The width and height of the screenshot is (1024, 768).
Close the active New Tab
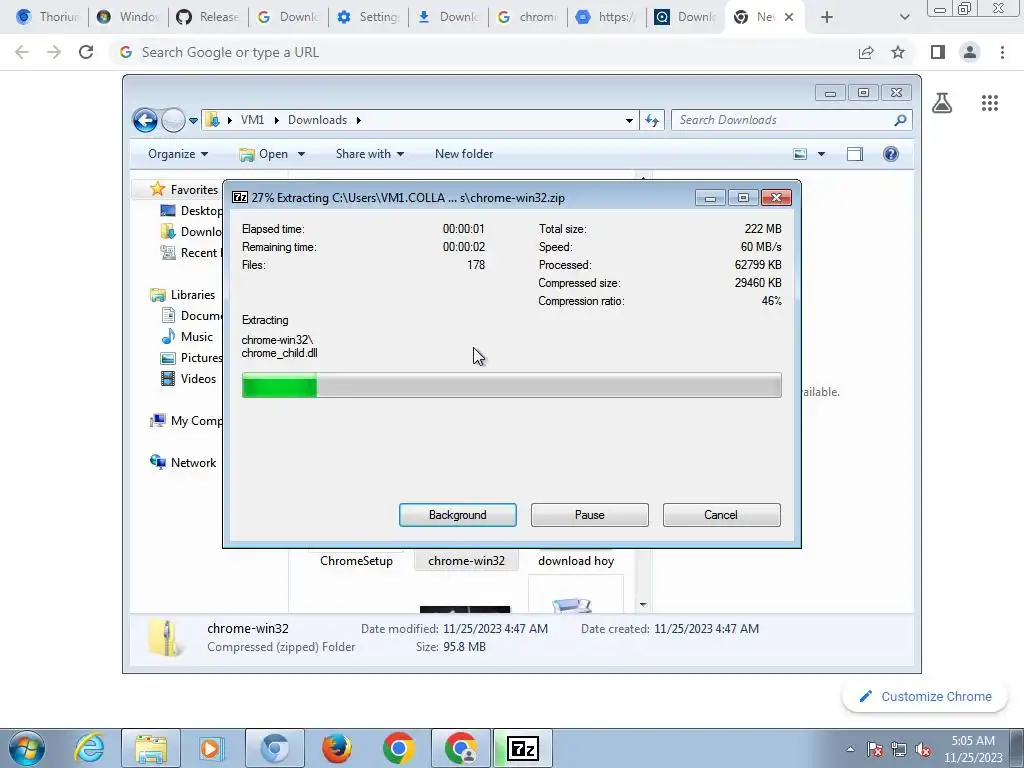tap(789, 17)
